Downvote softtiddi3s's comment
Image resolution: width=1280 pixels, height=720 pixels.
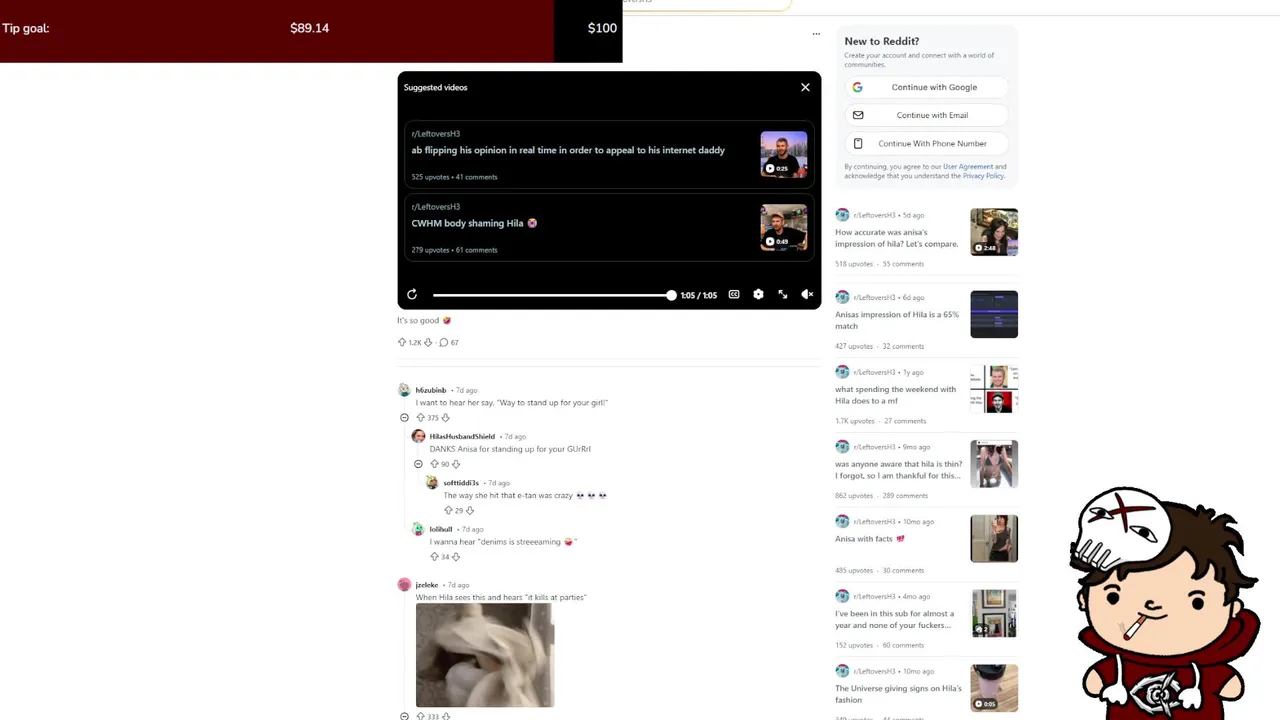470,510
